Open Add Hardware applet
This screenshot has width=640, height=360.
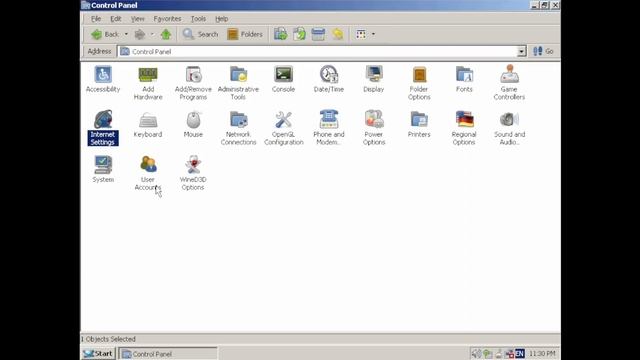[148, 83]
